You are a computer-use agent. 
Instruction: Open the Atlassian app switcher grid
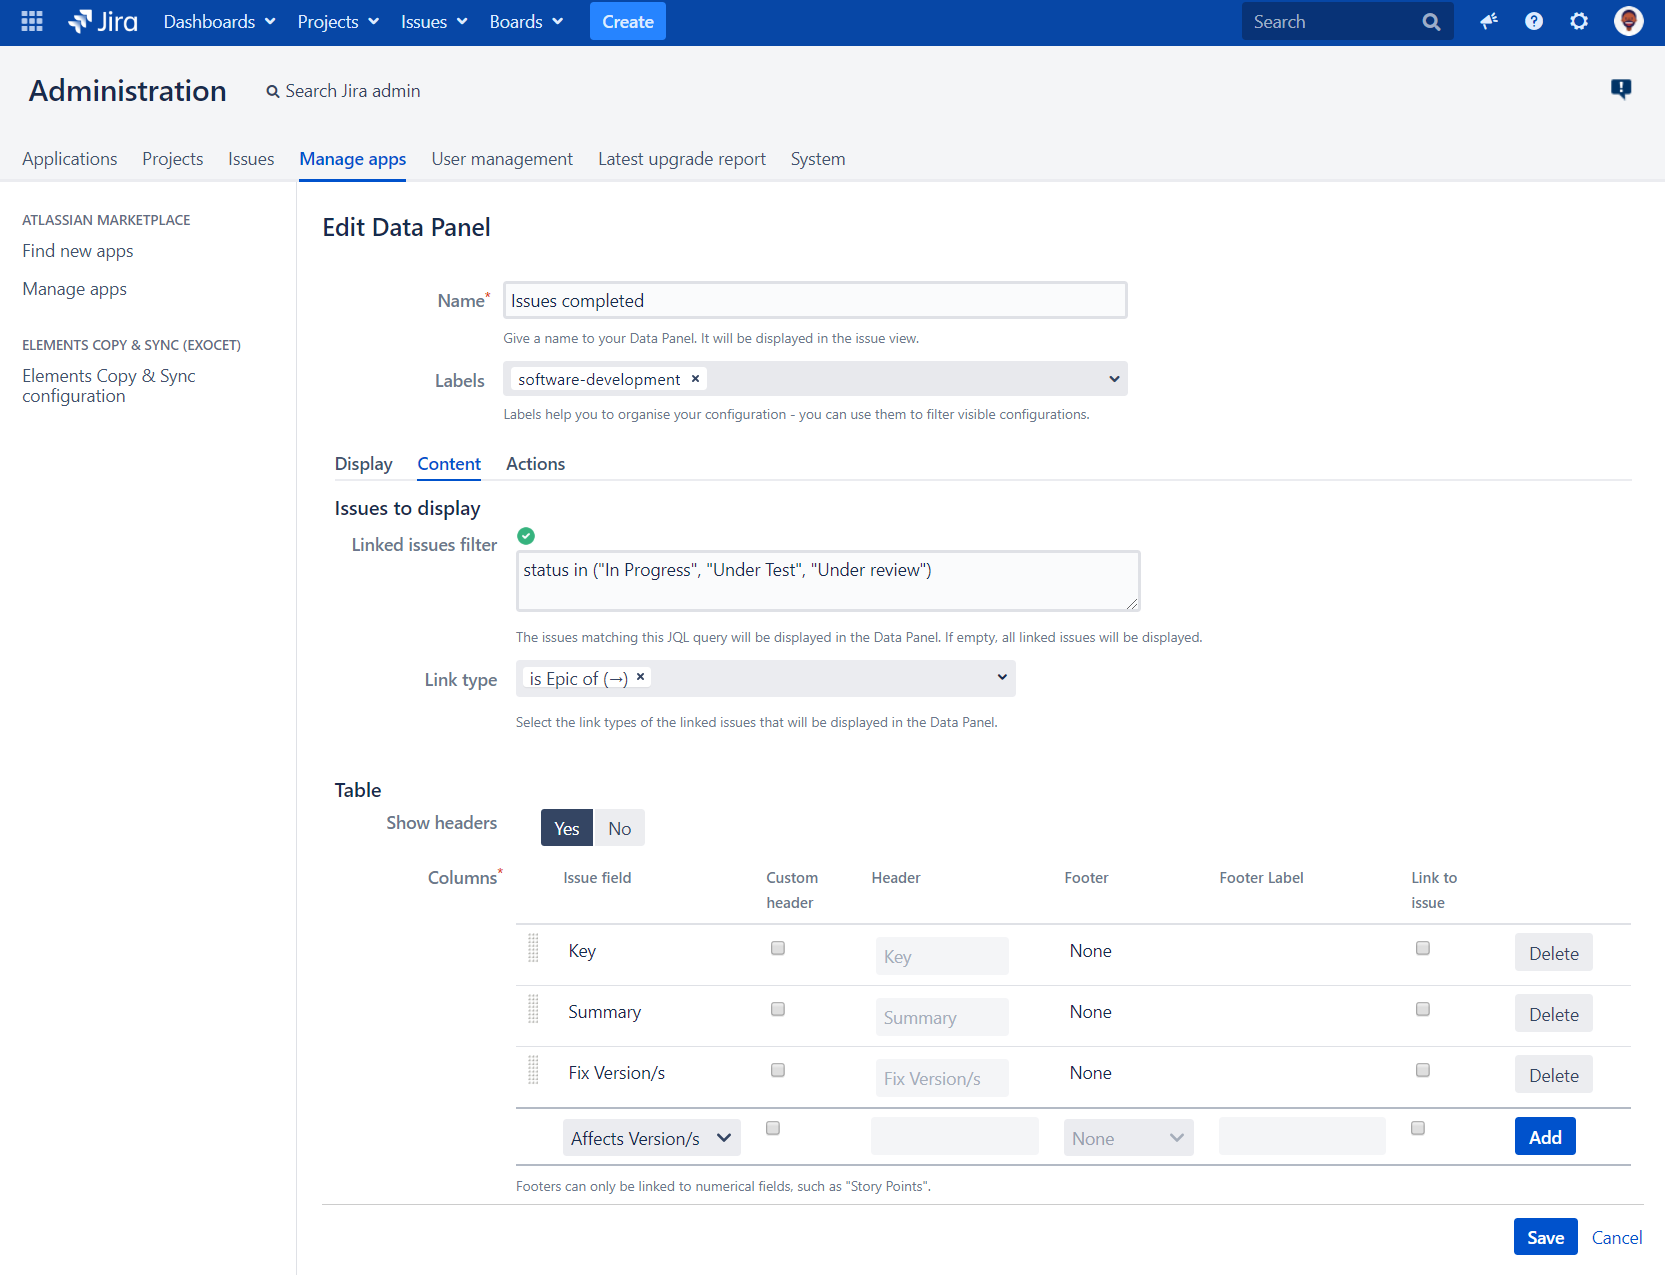pyautogui.click(x=30, y=21)
